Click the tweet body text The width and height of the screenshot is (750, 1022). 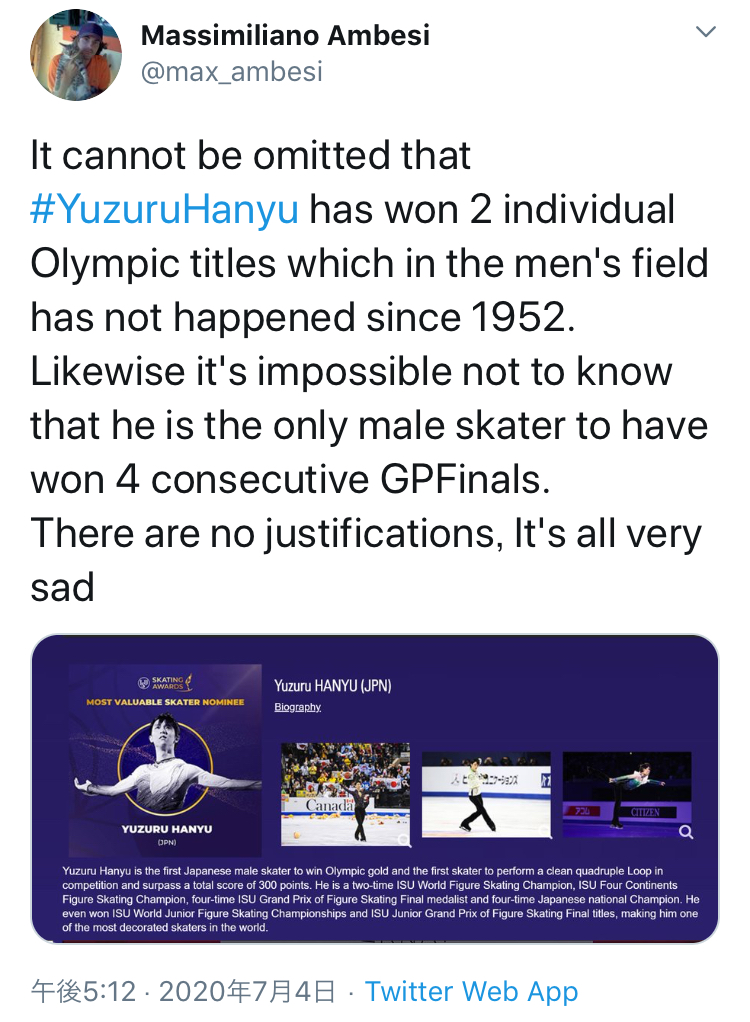[x=370, y=370]
